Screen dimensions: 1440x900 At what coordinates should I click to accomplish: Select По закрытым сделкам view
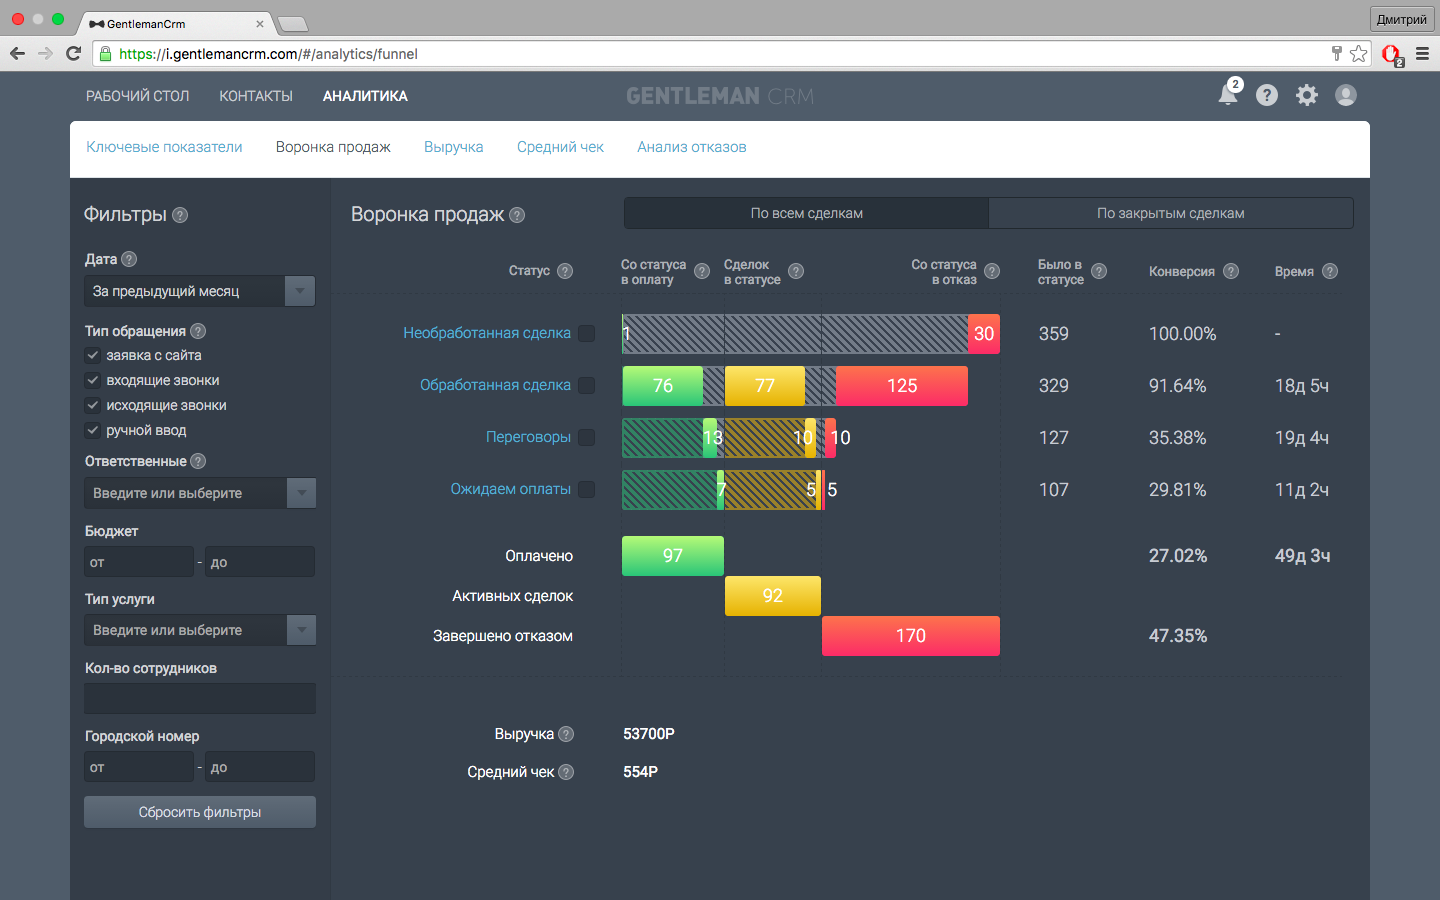(x=1170, y=213)
